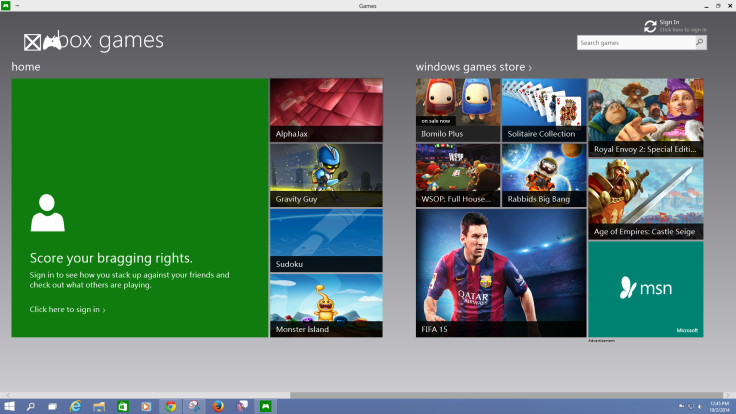
Task: Click 'Score your bragging rights.' headline
Action: [x=111, y=258]
